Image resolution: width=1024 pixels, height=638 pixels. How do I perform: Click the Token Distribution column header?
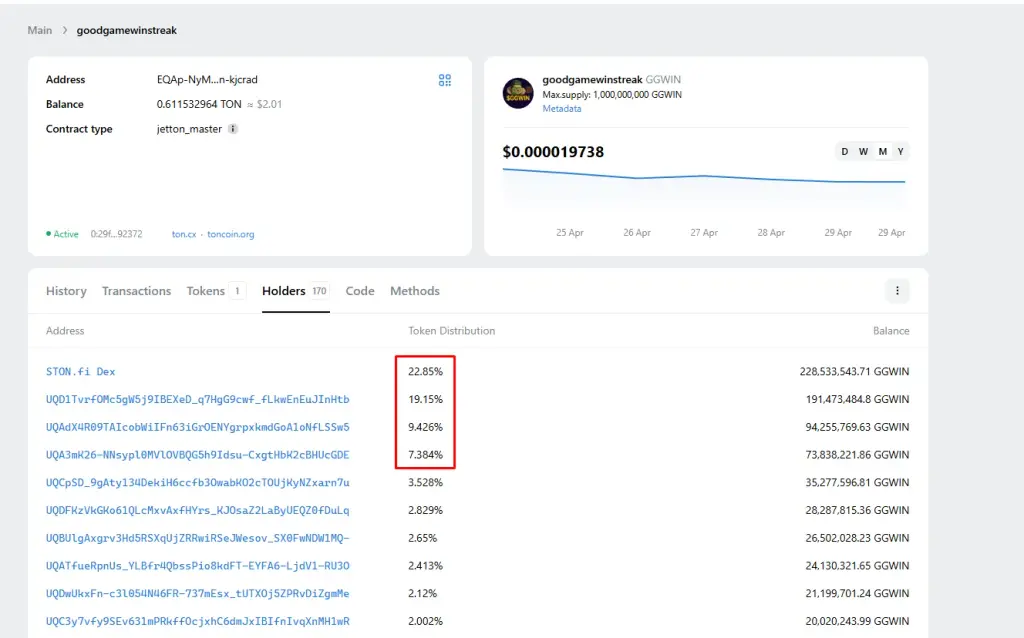pos(451,330)
